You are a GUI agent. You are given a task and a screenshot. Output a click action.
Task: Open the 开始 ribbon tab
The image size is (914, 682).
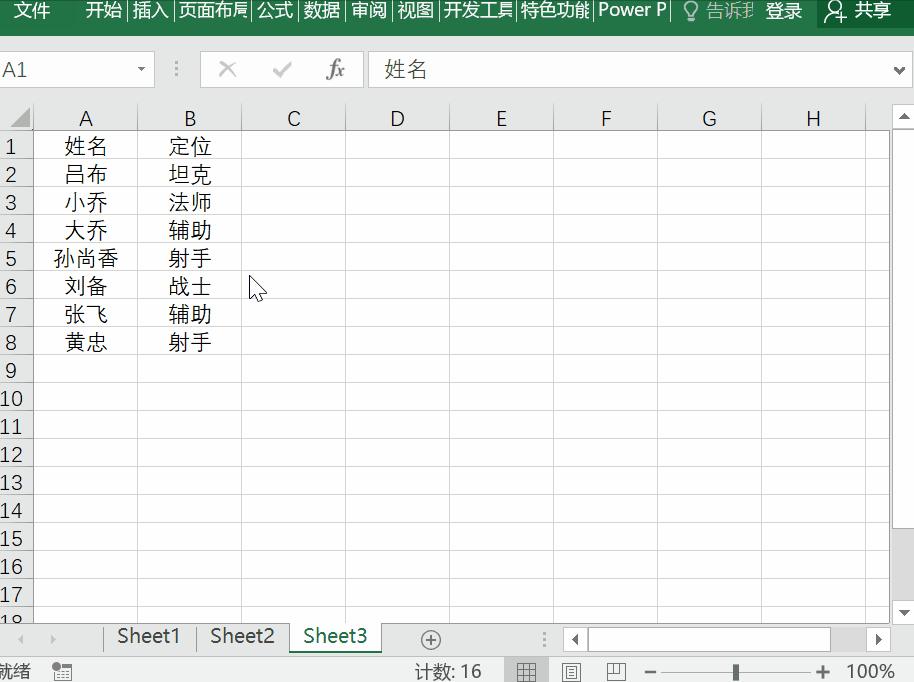103,10
